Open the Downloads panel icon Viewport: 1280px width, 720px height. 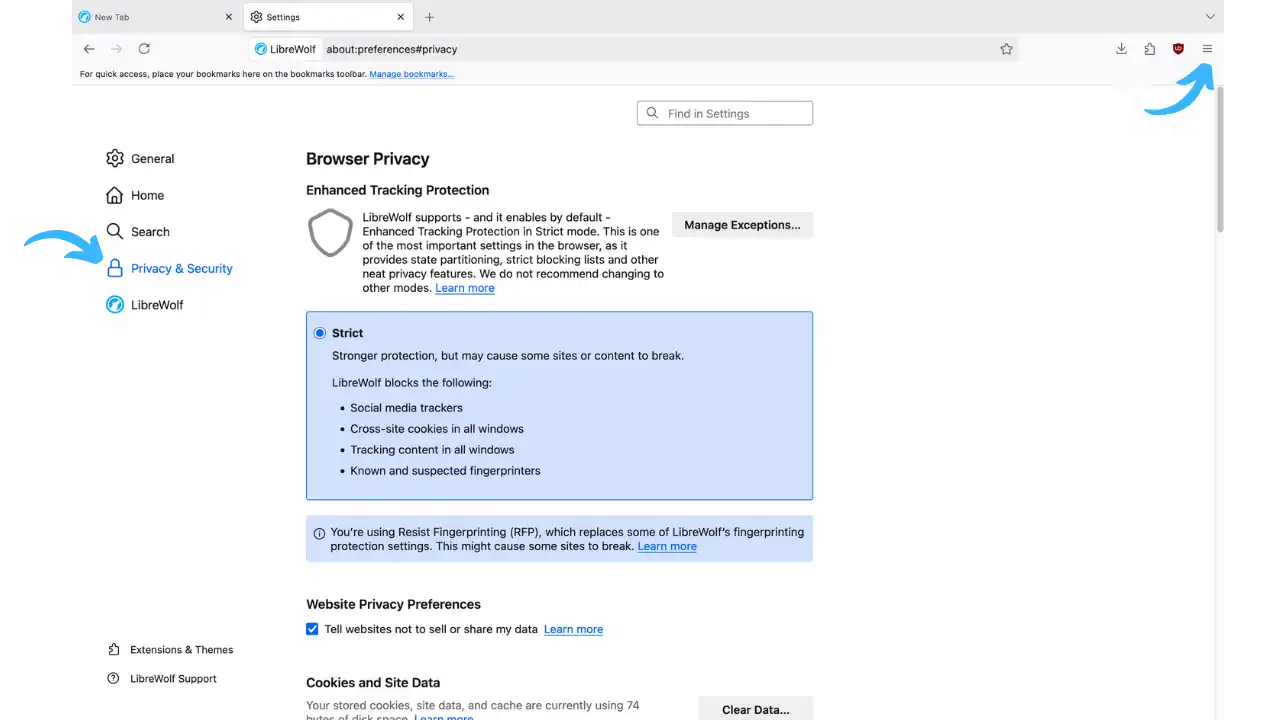pyautogui.click(x=1121, y=49)
